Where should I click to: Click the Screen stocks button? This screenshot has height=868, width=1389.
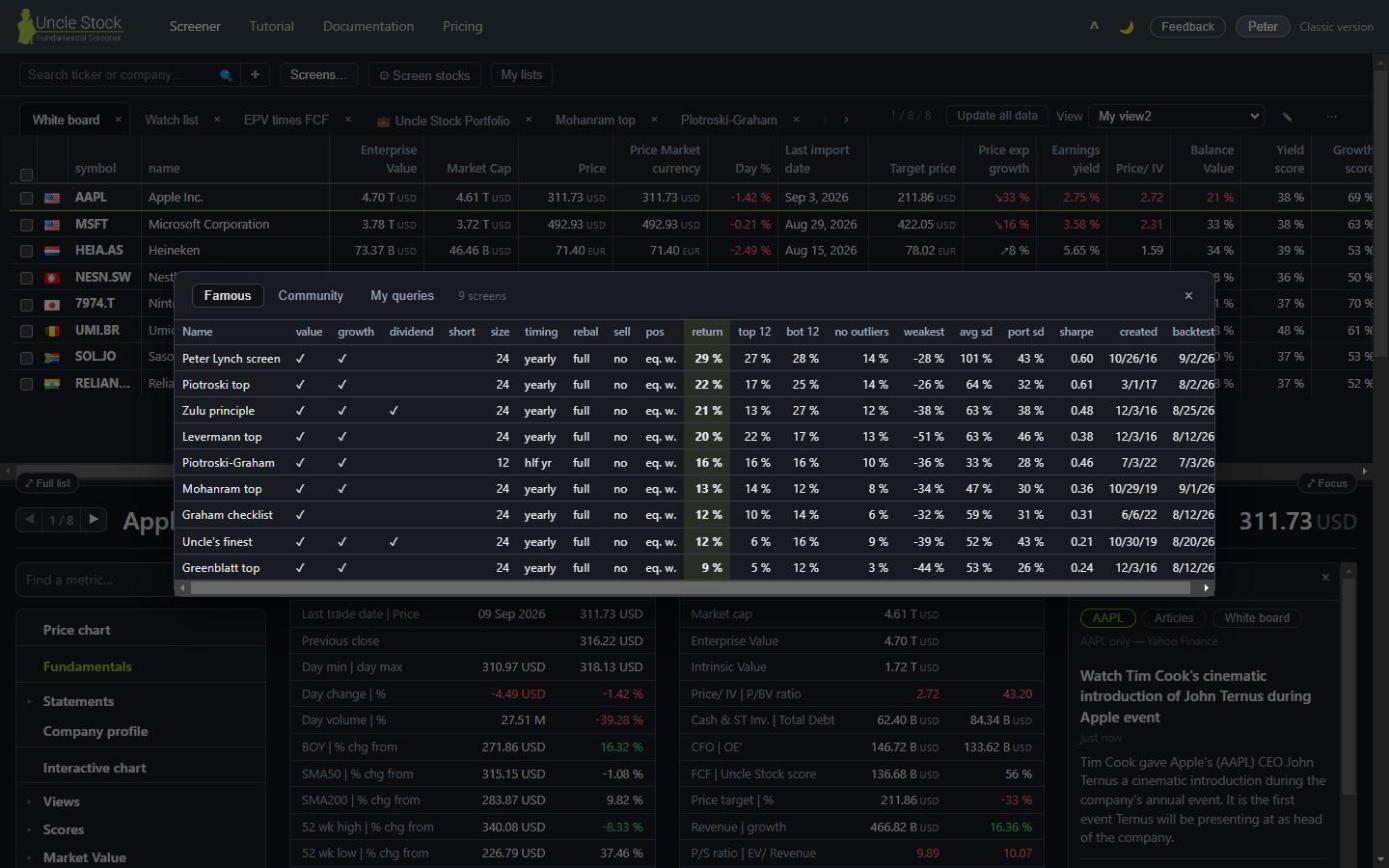coord(424,75)
